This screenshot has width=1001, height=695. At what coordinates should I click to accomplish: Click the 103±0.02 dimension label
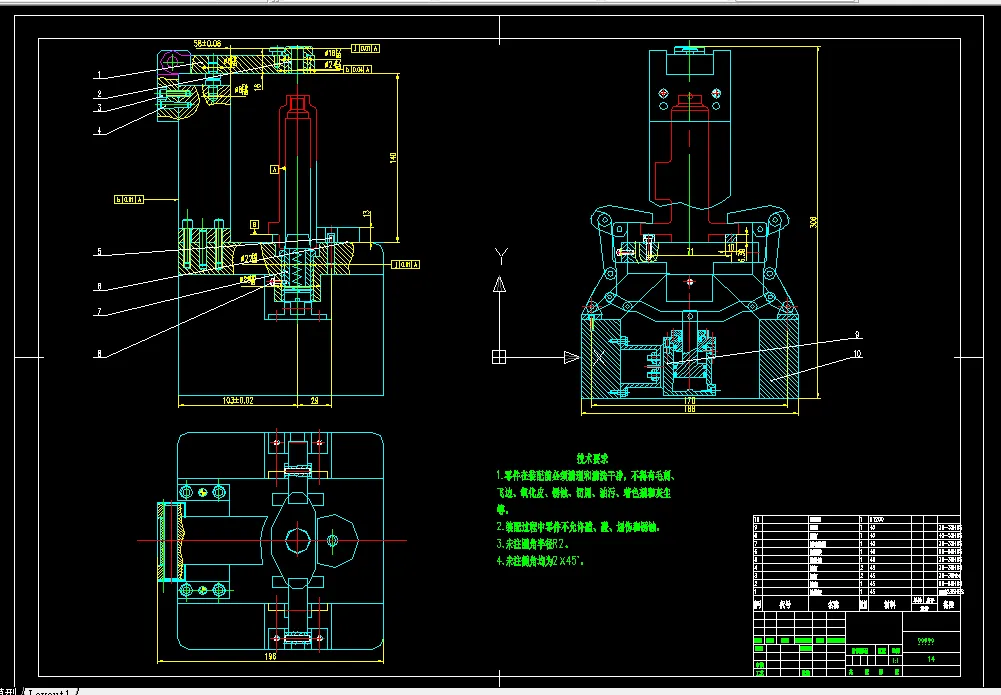[x=237, y=401]
